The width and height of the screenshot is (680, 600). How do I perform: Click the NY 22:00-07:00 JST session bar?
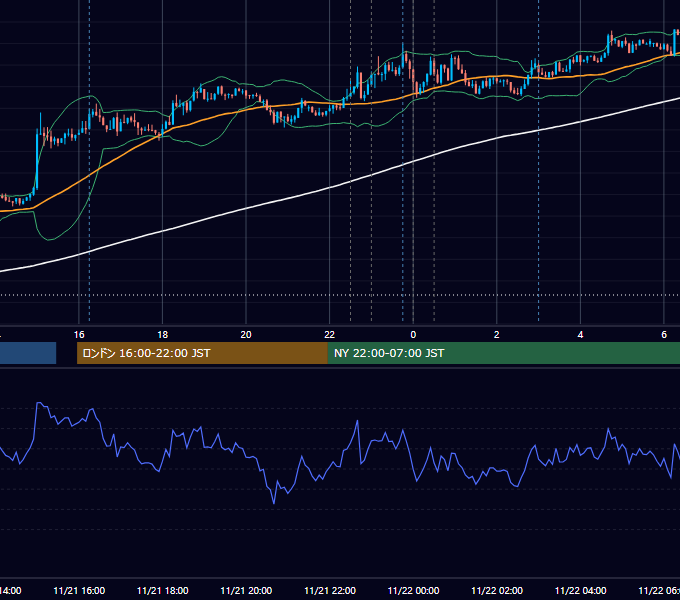[x=503, y=353]
